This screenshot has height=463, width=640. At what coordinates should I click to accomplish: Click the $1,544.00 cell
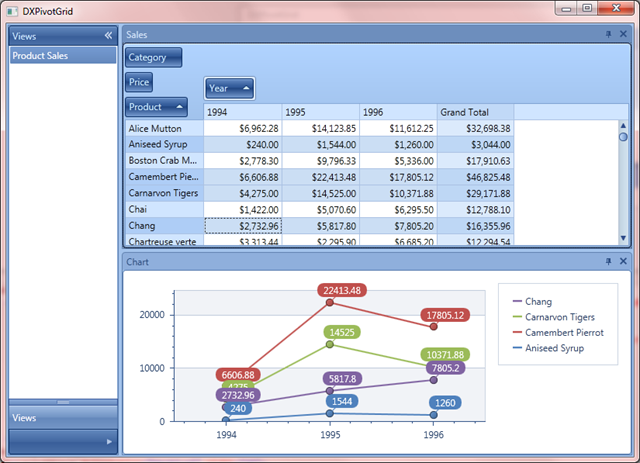pyautogui.click(x=320, y=145)
